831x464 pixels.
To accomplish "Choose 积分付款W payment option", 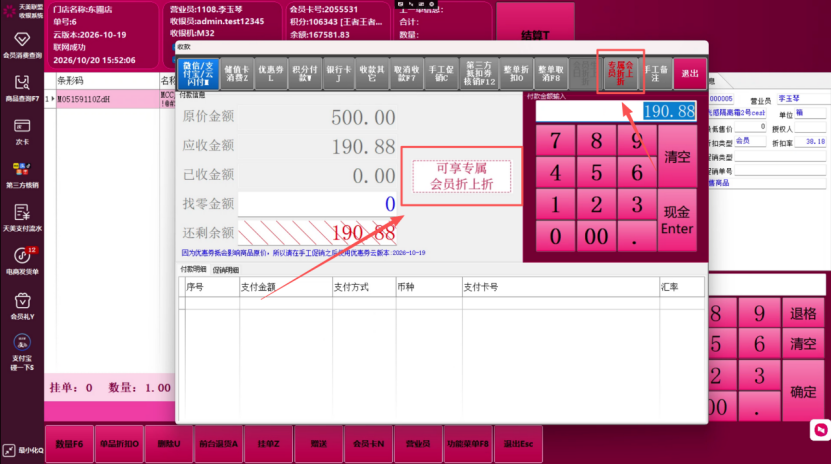I will (x=304, y=74).
